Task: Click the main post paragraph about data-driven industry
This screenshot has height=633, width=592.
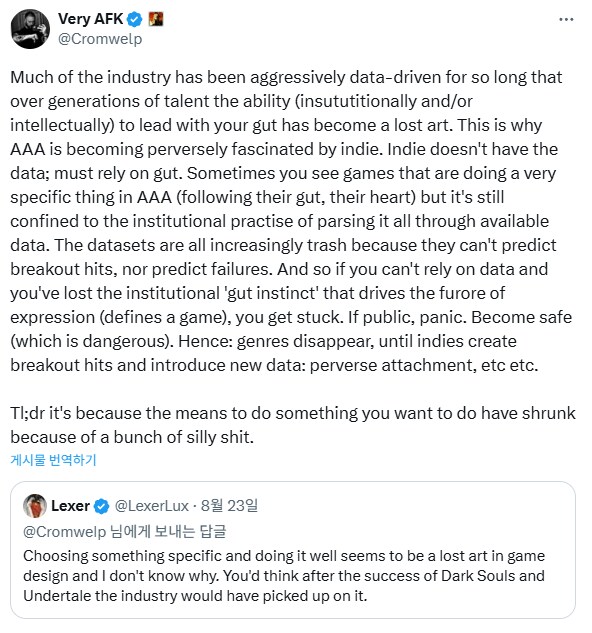Action: tap(292, 221)
